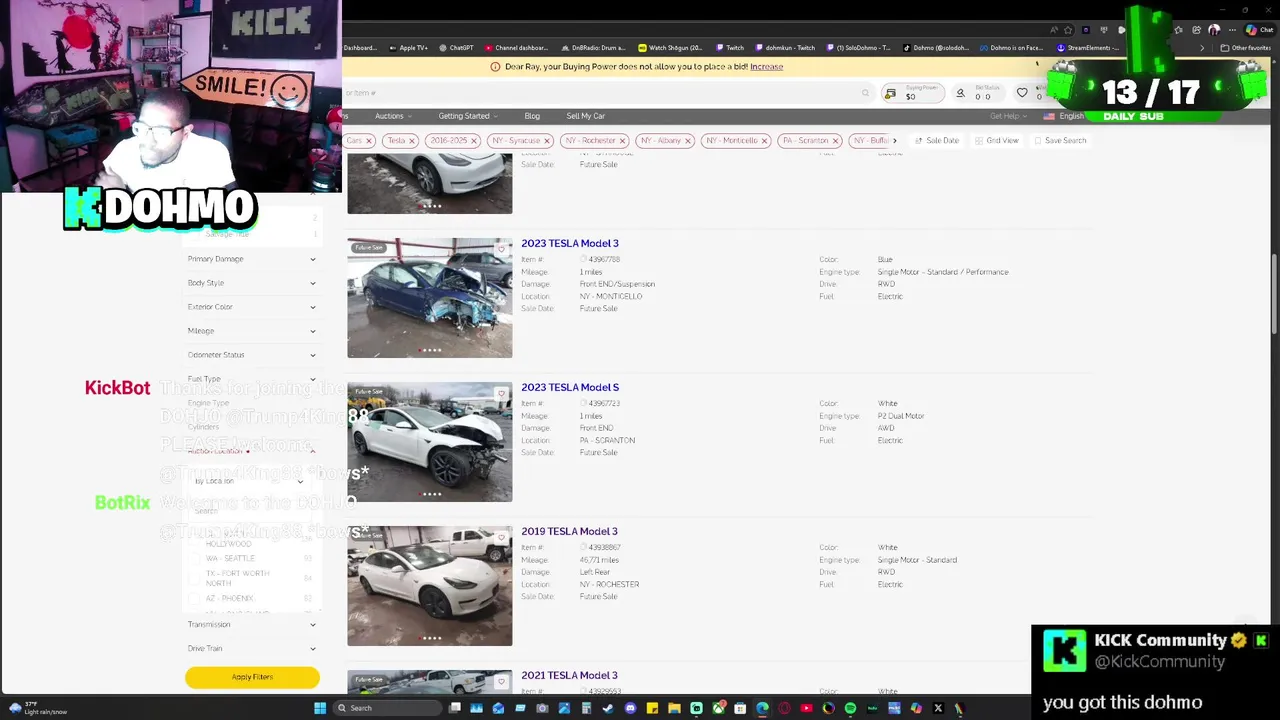Remove the NY - Albany filter chip
Viewport: 1280px width, 720px height.
[688, 141]
